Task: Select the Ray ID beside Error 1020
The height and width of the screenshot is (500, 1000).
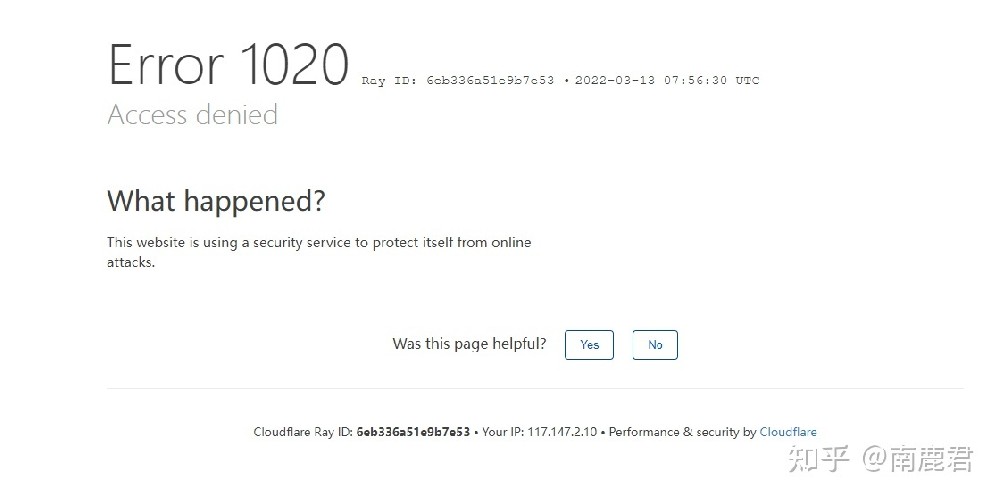Action: click(458, 80)
